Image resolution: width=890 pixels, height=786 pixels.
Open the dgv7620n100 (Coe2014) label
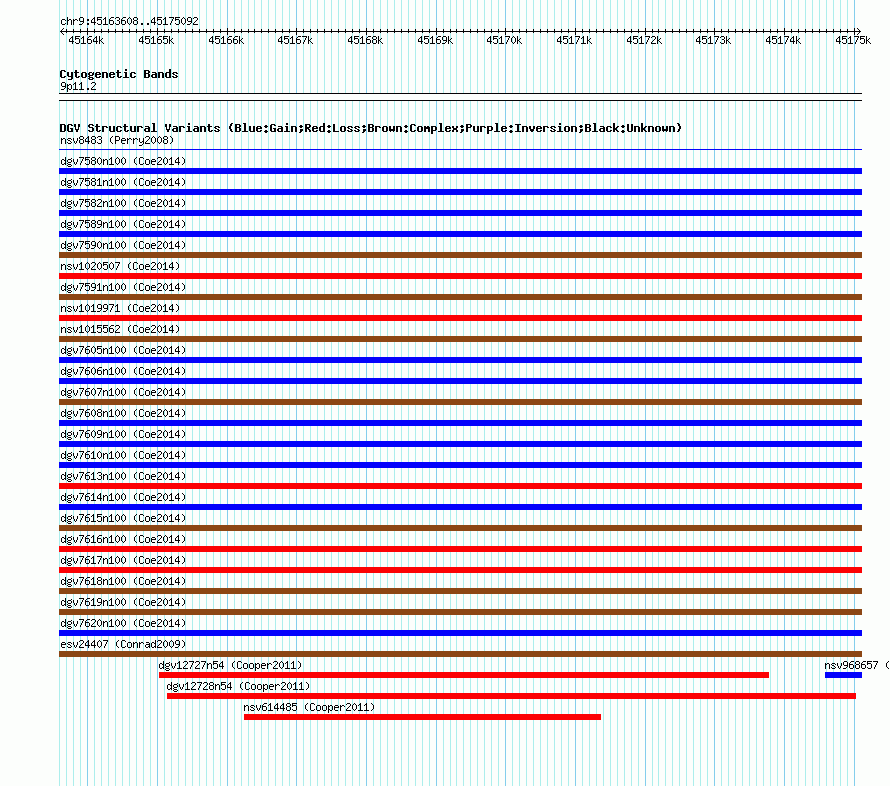123,623
